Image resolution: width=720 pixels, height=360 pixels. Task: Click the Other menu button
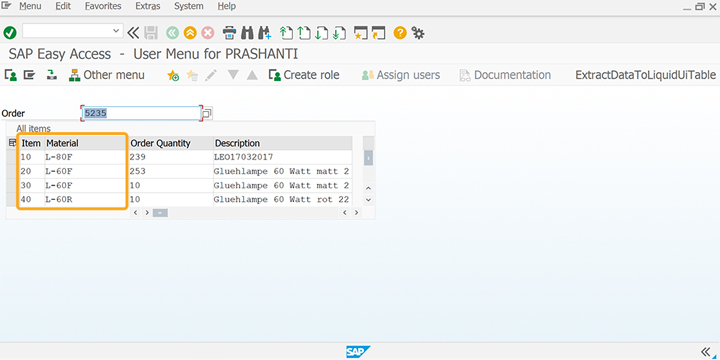pyautogui.click(x=107, y=75)
